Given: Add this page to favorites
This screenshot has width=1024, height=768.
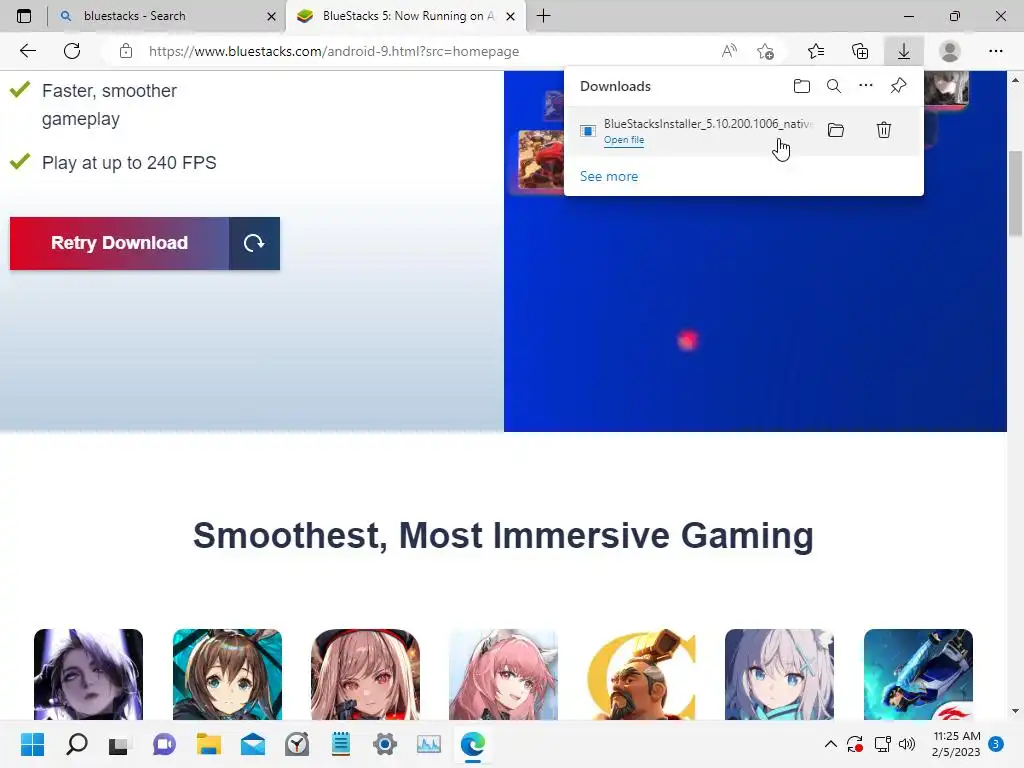Looking at the screenshot, I should 765,51.
